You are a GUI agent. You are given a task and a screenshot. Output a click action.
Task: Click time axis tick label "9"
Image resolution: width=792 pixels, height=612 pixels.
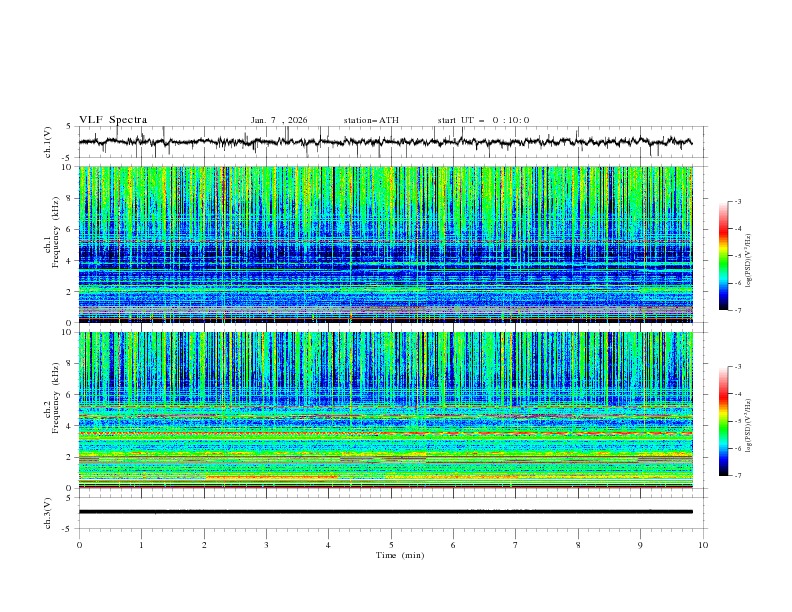pos(640,545)
